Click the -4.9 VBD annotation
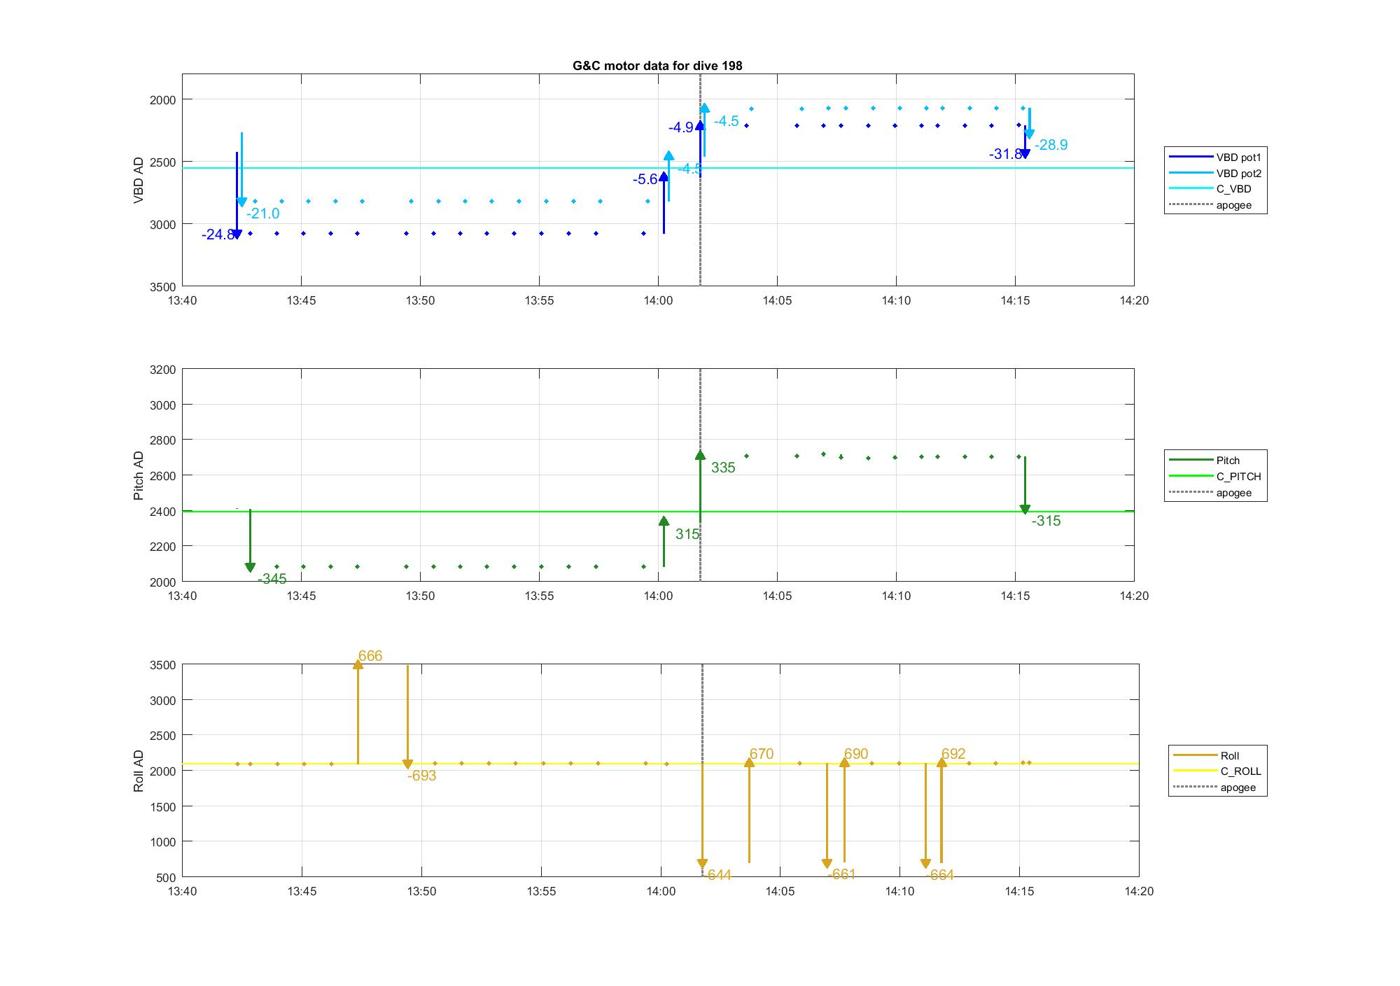Viewport: 1400px width, 986px height. tap(681, 128)
